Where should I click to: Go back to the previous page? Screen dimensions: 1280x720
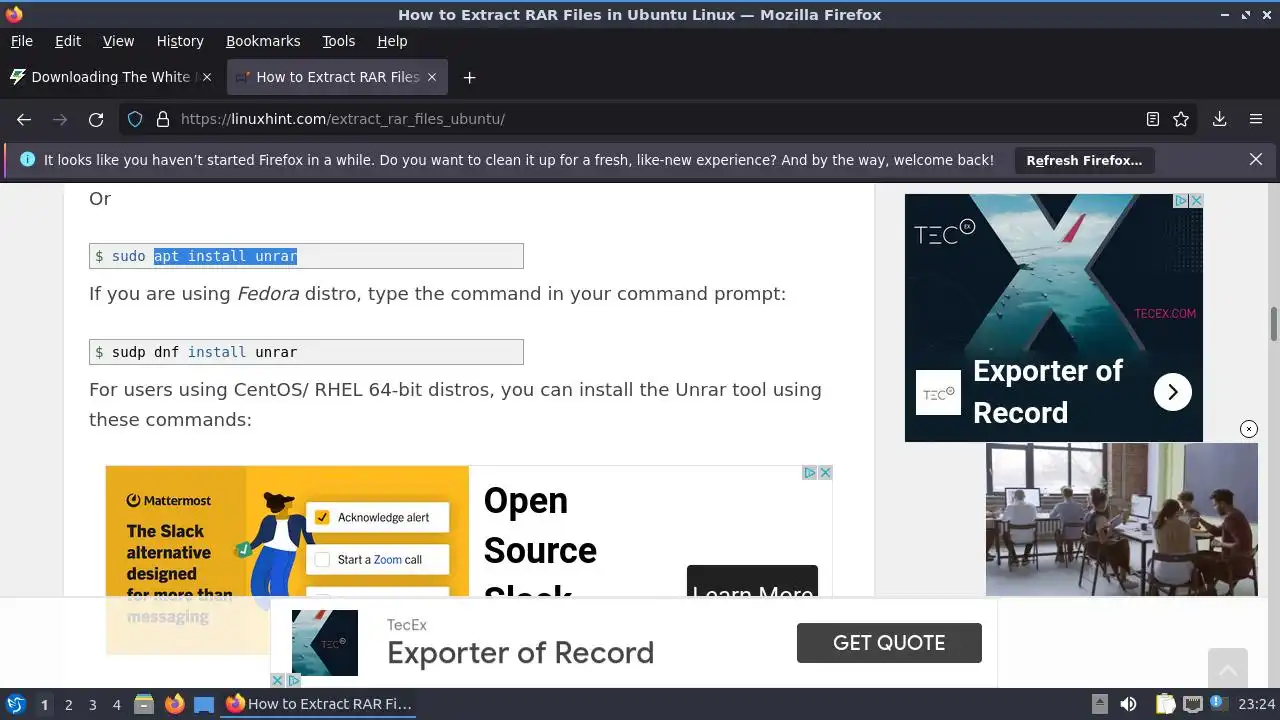click(x=24, y=119)
